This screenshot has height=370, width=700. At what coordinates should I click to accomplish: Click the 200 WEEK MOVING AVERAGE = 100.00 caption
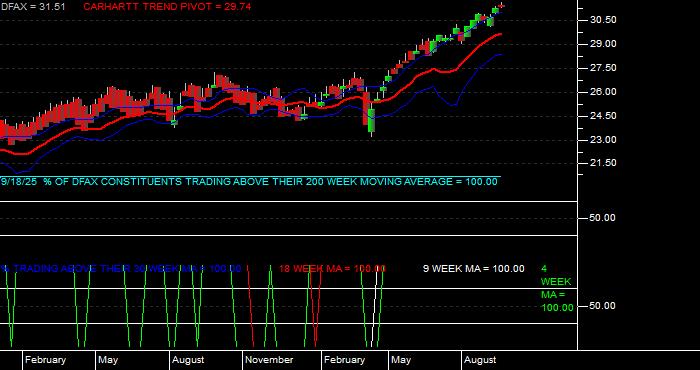click(x=249, y=182)
